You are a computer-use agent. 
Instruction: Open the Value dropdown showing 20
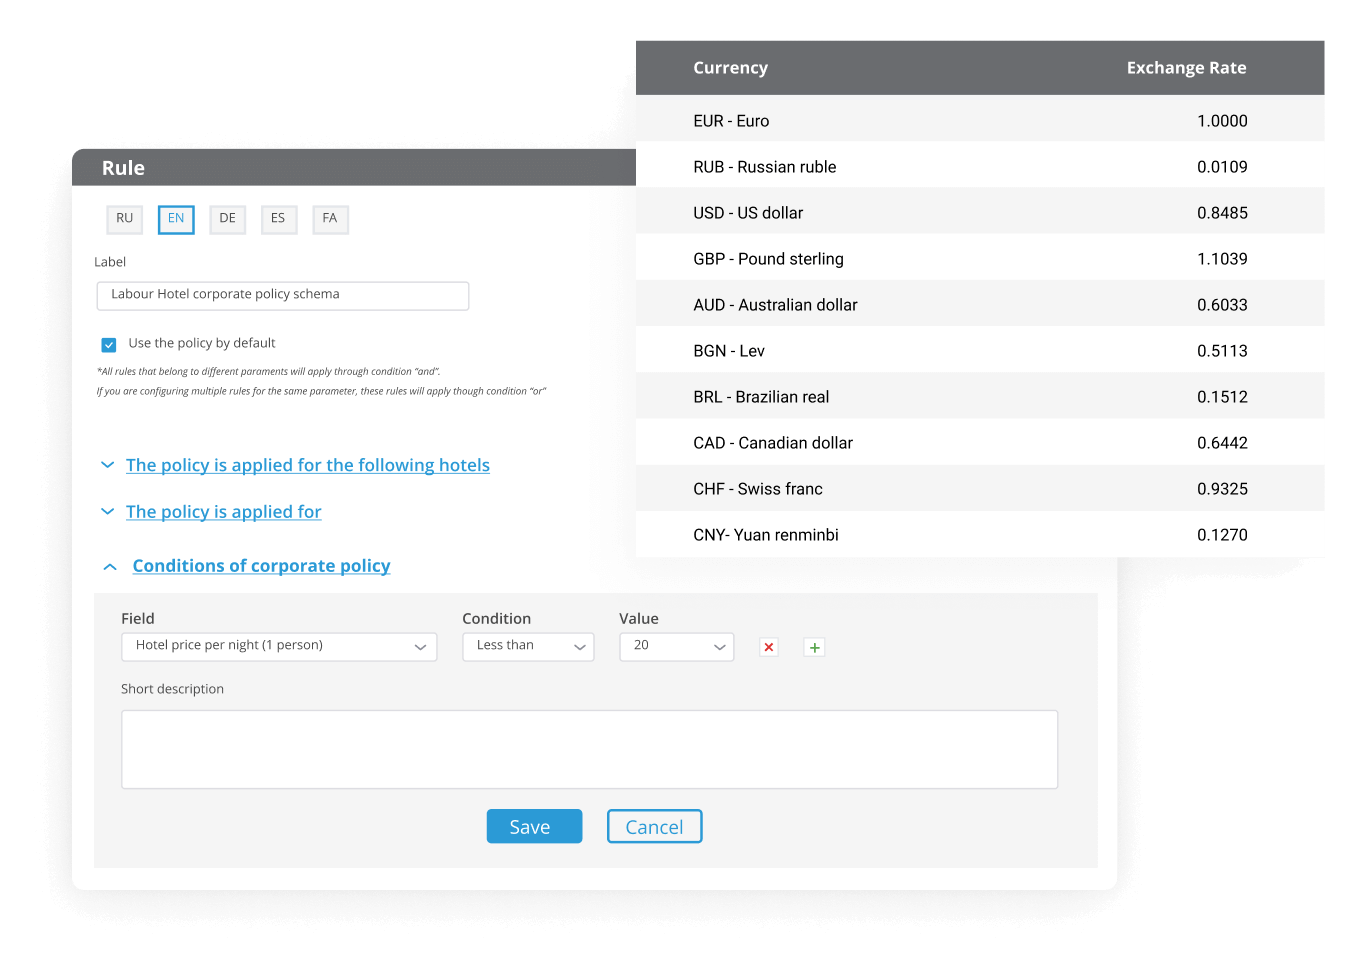pos(676,646)
